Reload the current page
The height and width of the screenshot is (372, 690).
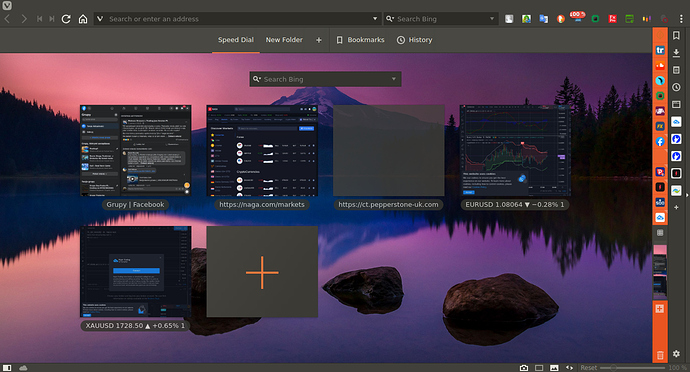tap(66, 19)
